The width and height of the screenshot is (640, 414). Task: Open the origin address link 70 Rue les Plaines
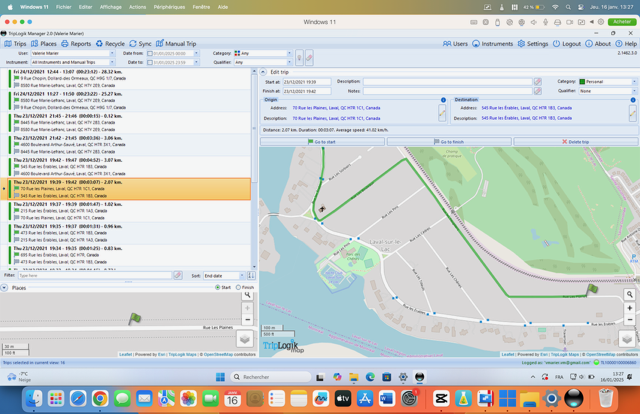336,108
